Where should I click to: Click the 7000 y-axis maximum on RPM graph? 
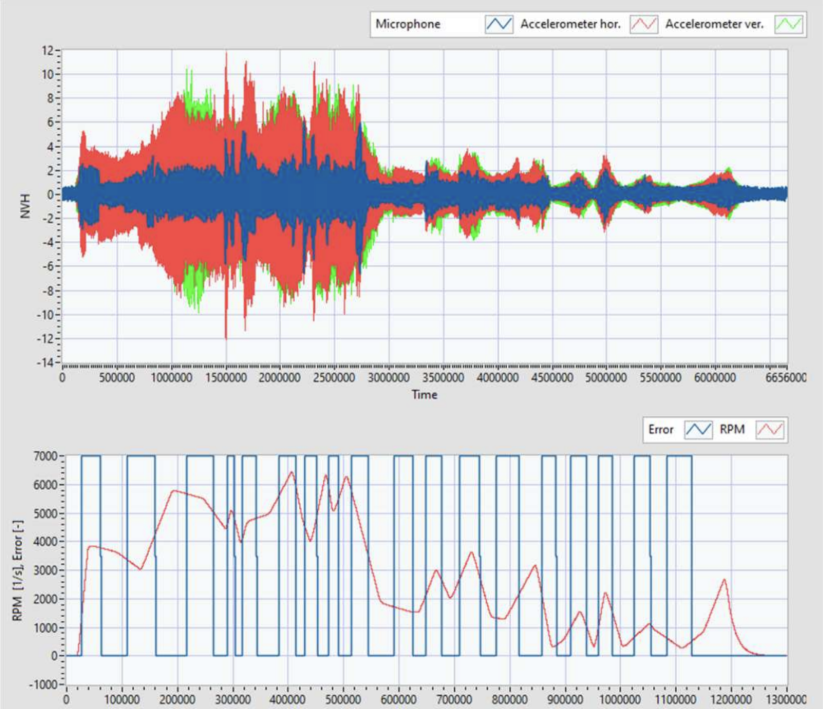click(x=43, y=457)
